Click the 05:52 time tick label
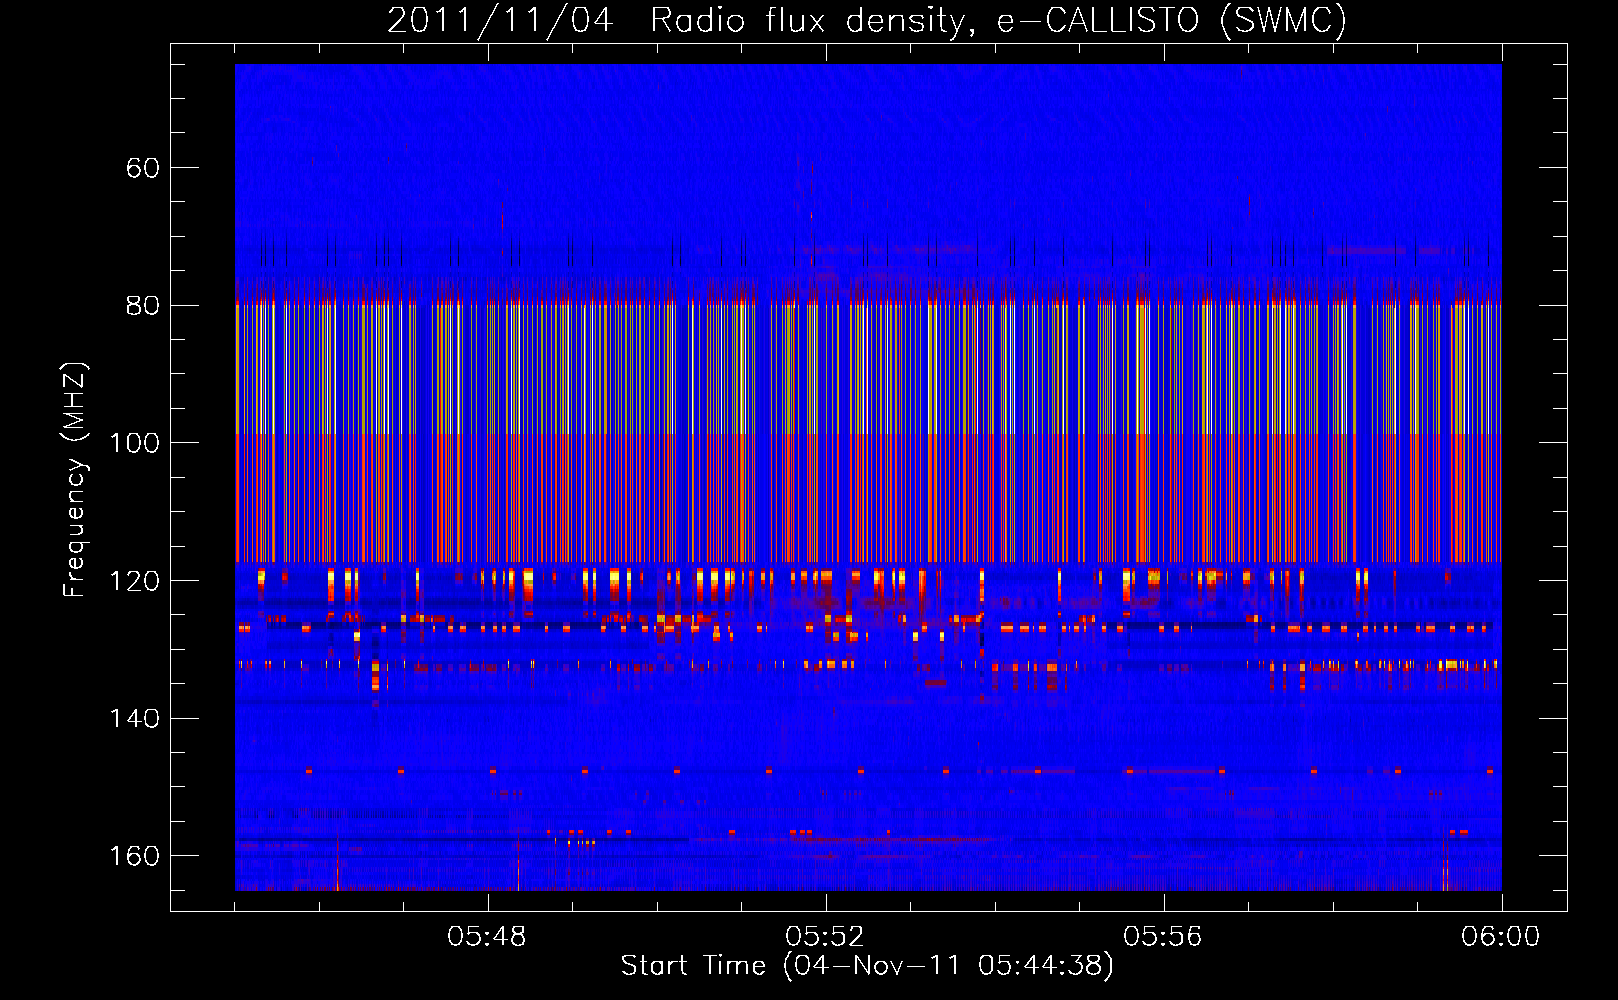Viewport: 1618px width, 1000px height. point(825,937)
